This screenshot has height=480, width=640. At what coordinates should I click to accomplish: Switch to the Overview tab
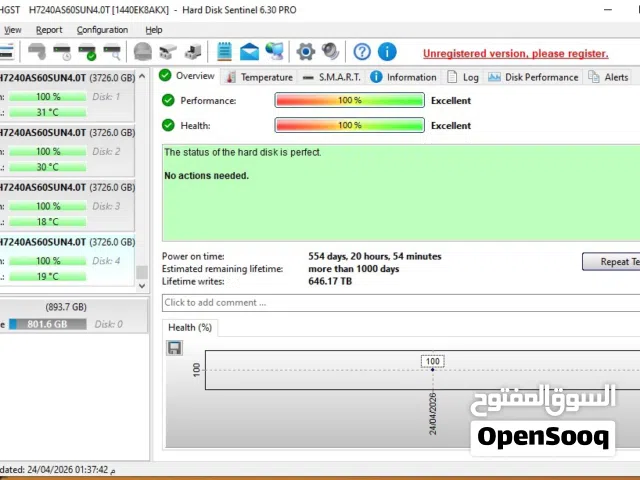[187, 76]
